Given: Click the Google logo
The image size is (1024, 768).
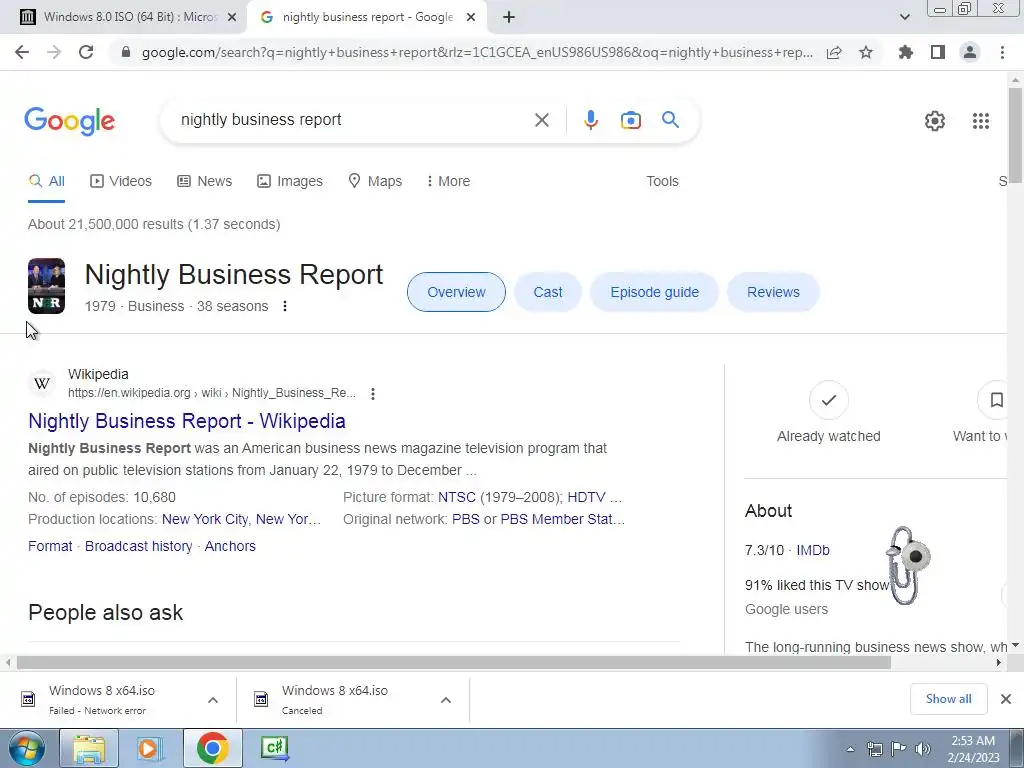Looking at the screenshot, I should [x=70, y=121].
